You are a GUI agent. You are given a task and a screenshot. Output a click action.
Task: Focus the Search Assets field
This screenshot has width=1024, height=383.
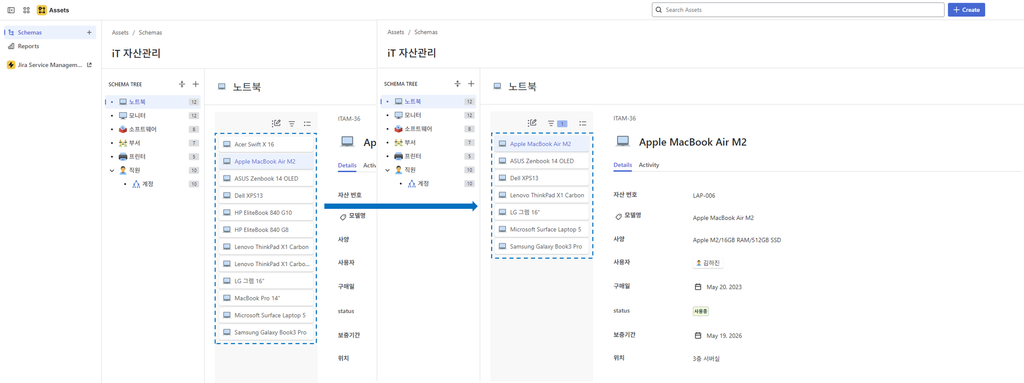(x=798, y=10)
